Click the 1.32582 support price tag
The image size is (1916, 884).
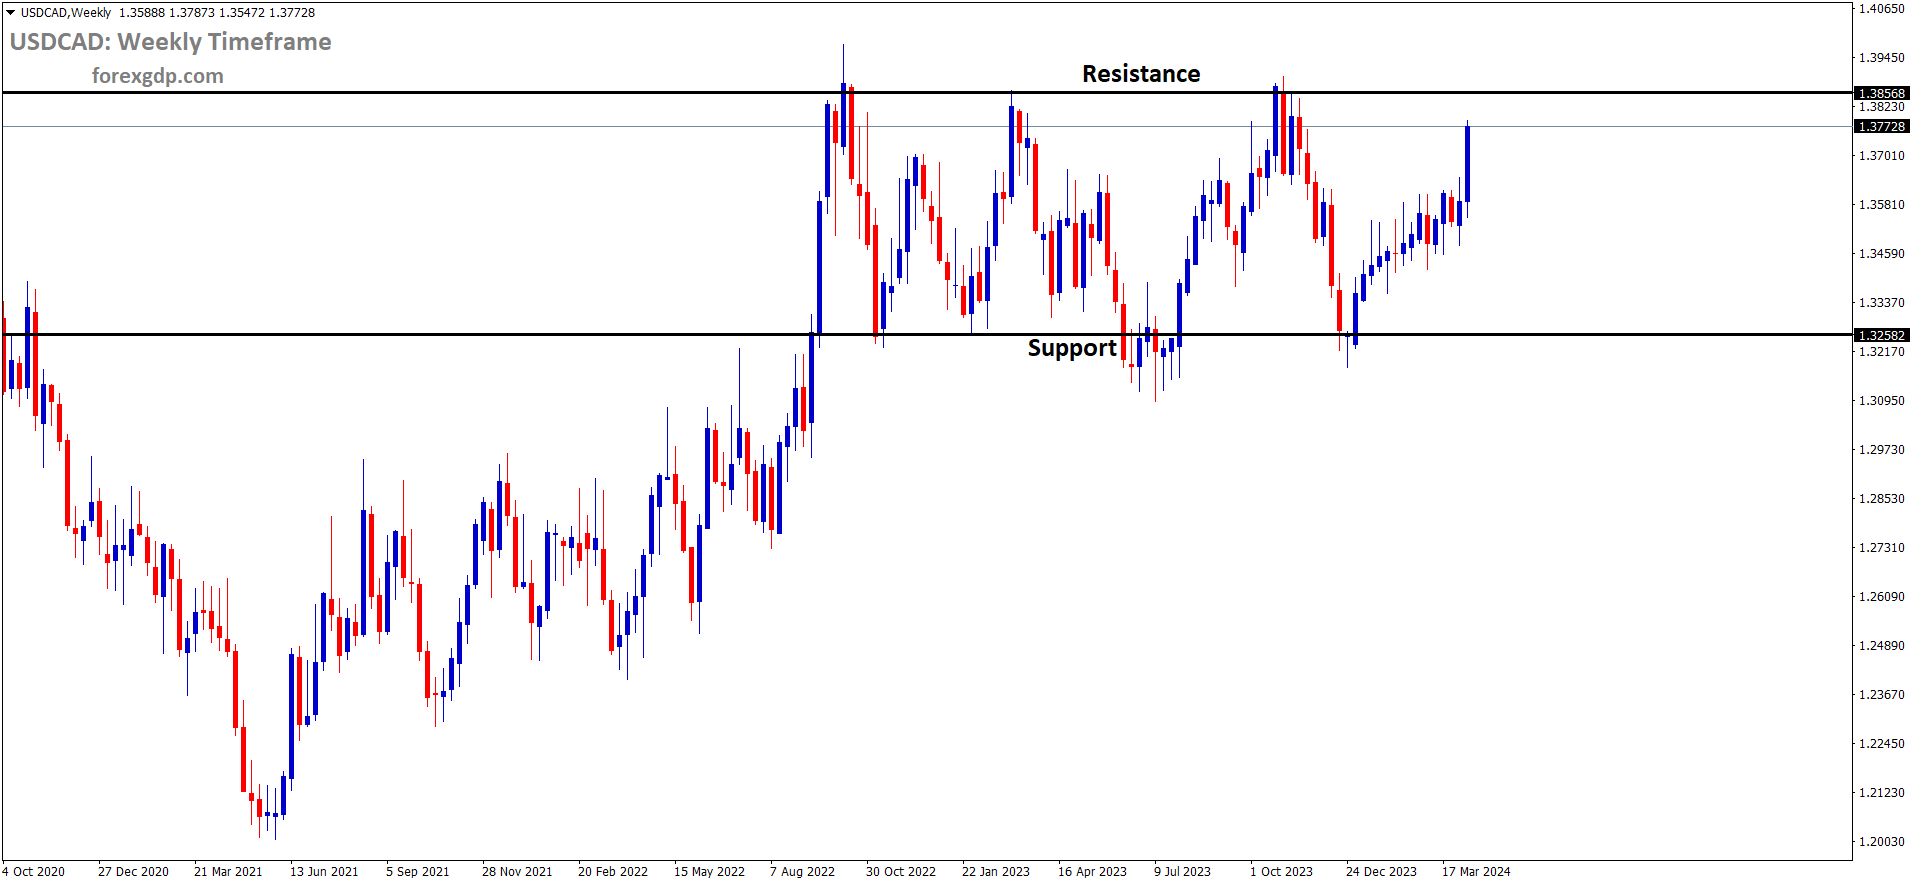(x=1882, y=335)
